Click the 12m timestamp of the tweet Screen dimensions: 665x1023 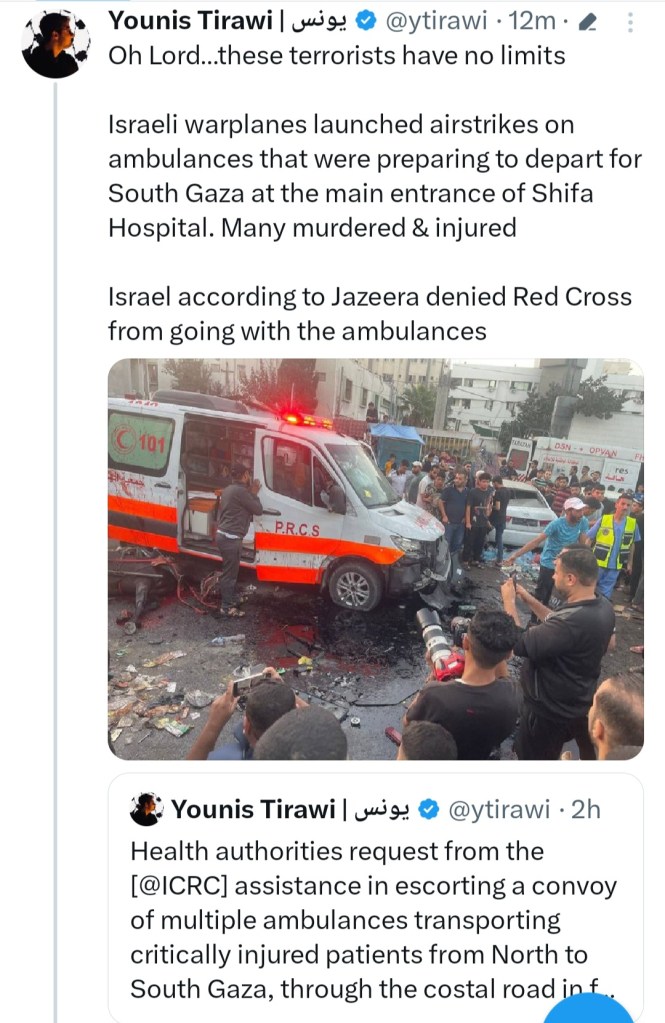[532, 22]
